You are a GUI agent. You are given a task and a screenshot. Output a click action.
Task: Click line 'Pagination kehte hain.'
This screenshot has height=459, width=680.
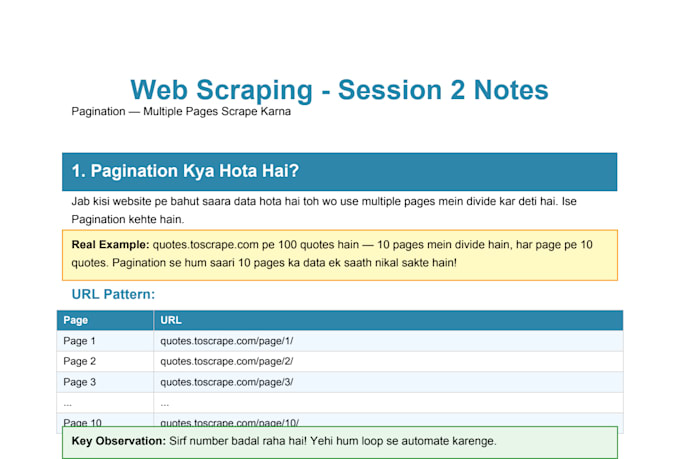128,220
